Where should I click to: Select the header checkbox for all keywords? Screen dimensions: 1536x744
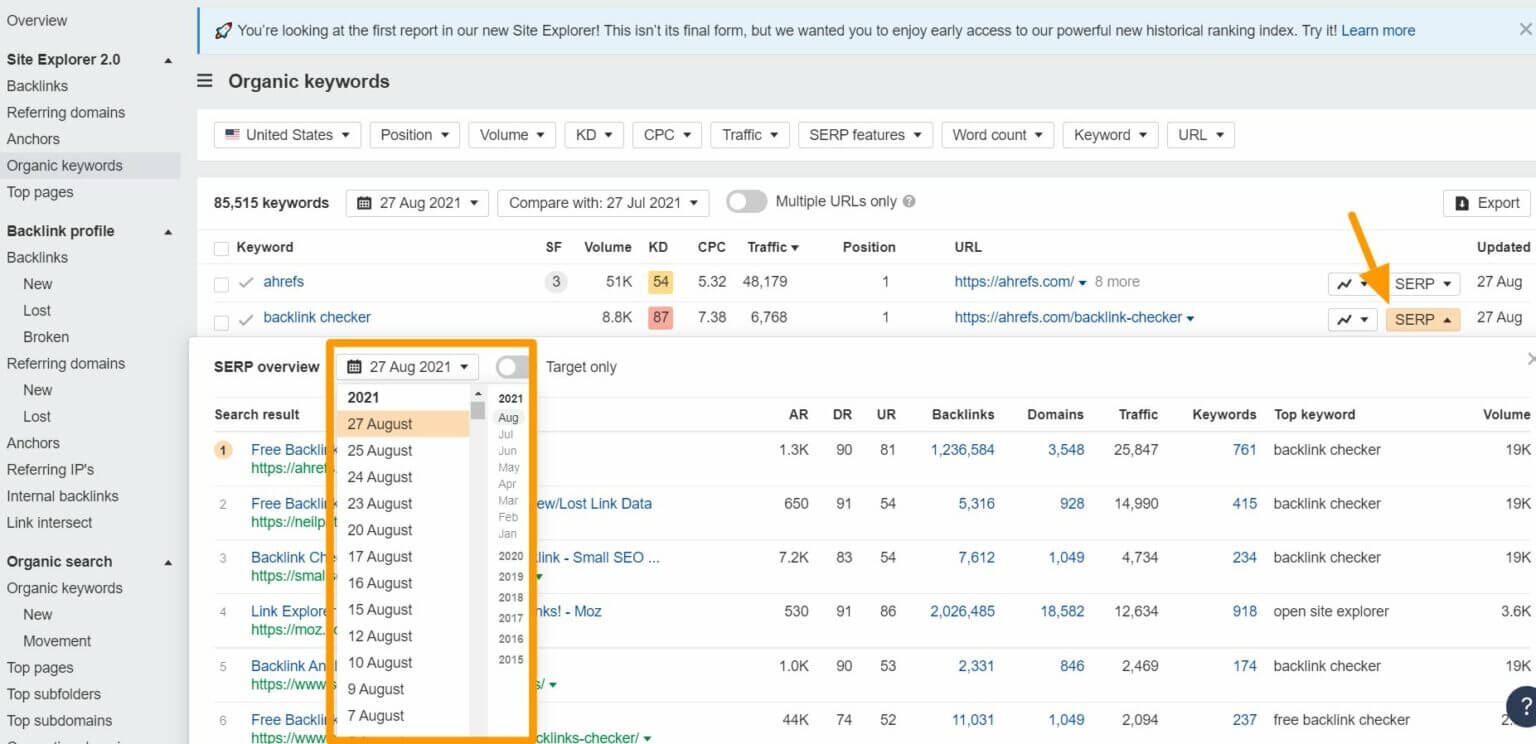tap(221, 248)
